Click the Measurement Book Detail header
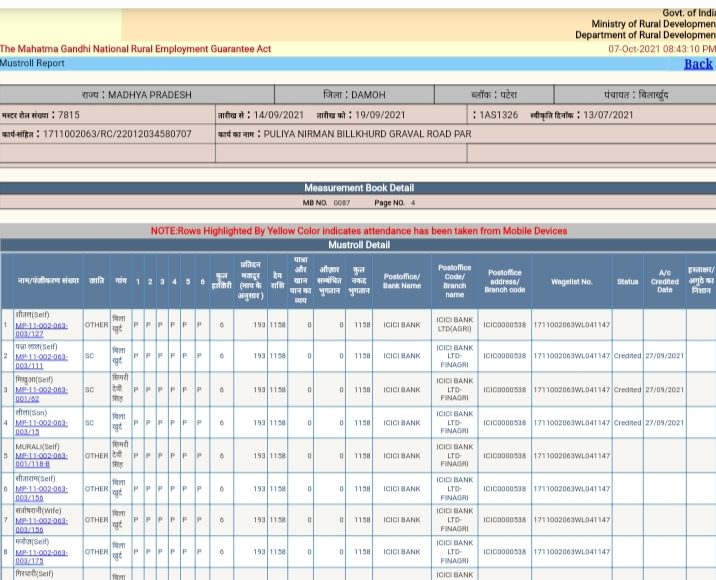The width and height of the screenshot is (716, 580). click(358, 188)
